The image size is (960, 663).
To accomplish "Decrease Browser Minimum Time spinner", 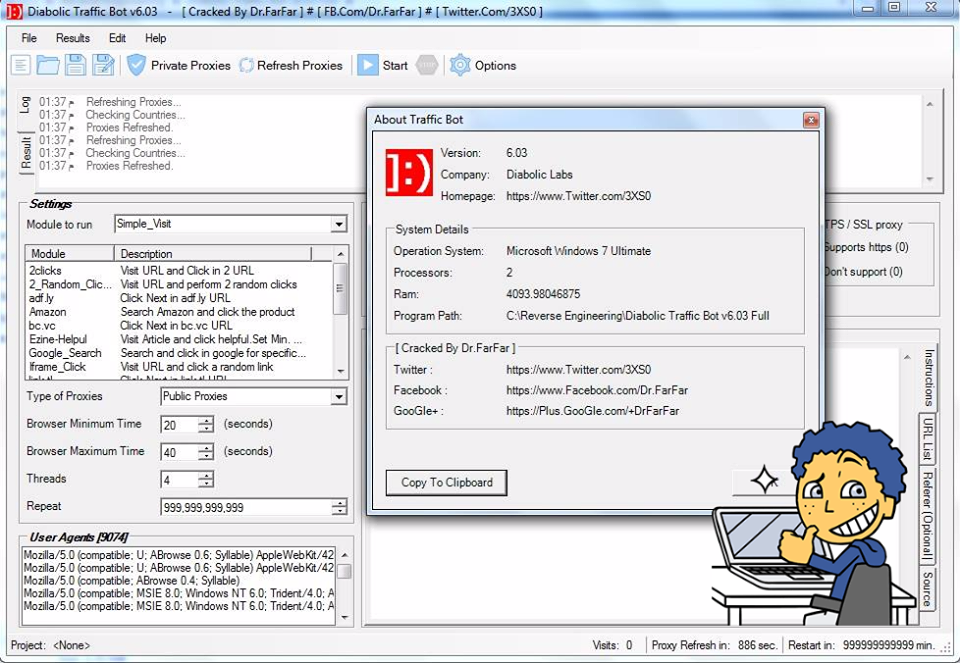I will [x=206, y=428].
